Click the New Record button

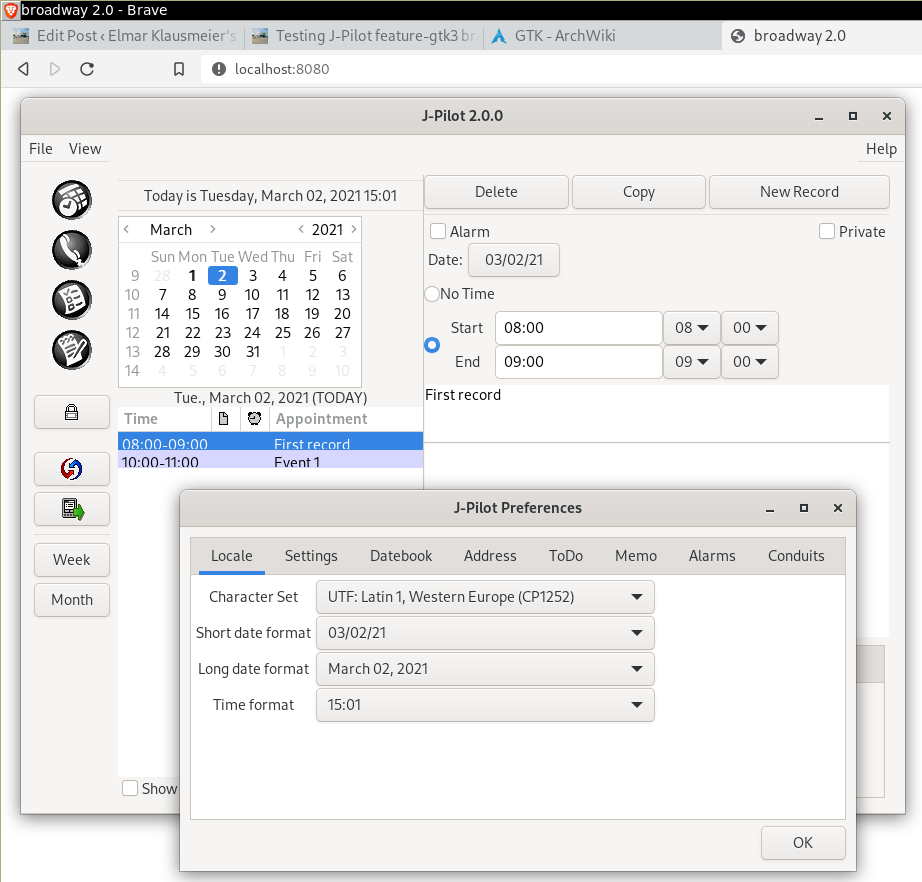pyautogui.click(x=799, y=192)
